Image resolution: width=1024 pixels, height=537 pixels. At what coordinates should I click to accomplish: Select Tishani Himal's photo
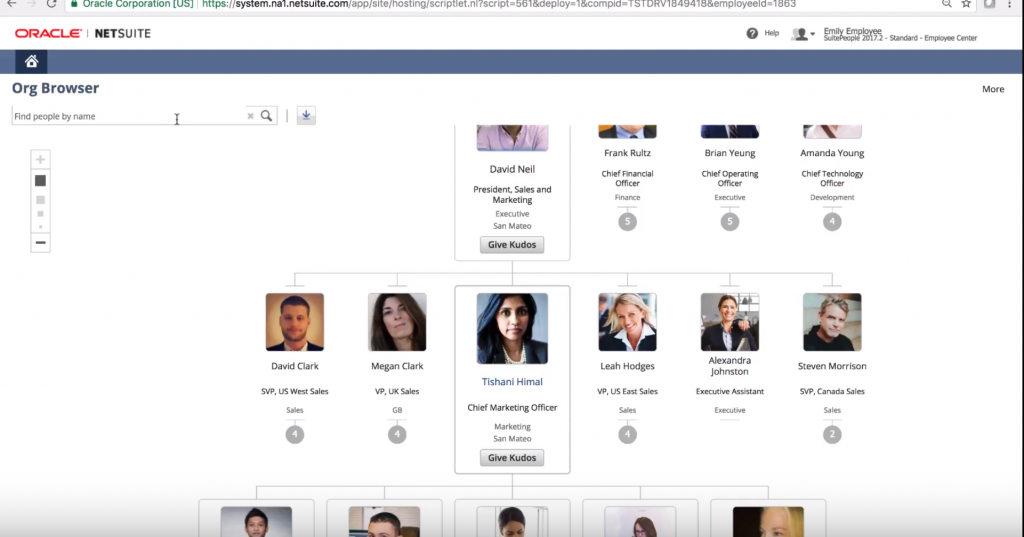[x=512, y=328]
